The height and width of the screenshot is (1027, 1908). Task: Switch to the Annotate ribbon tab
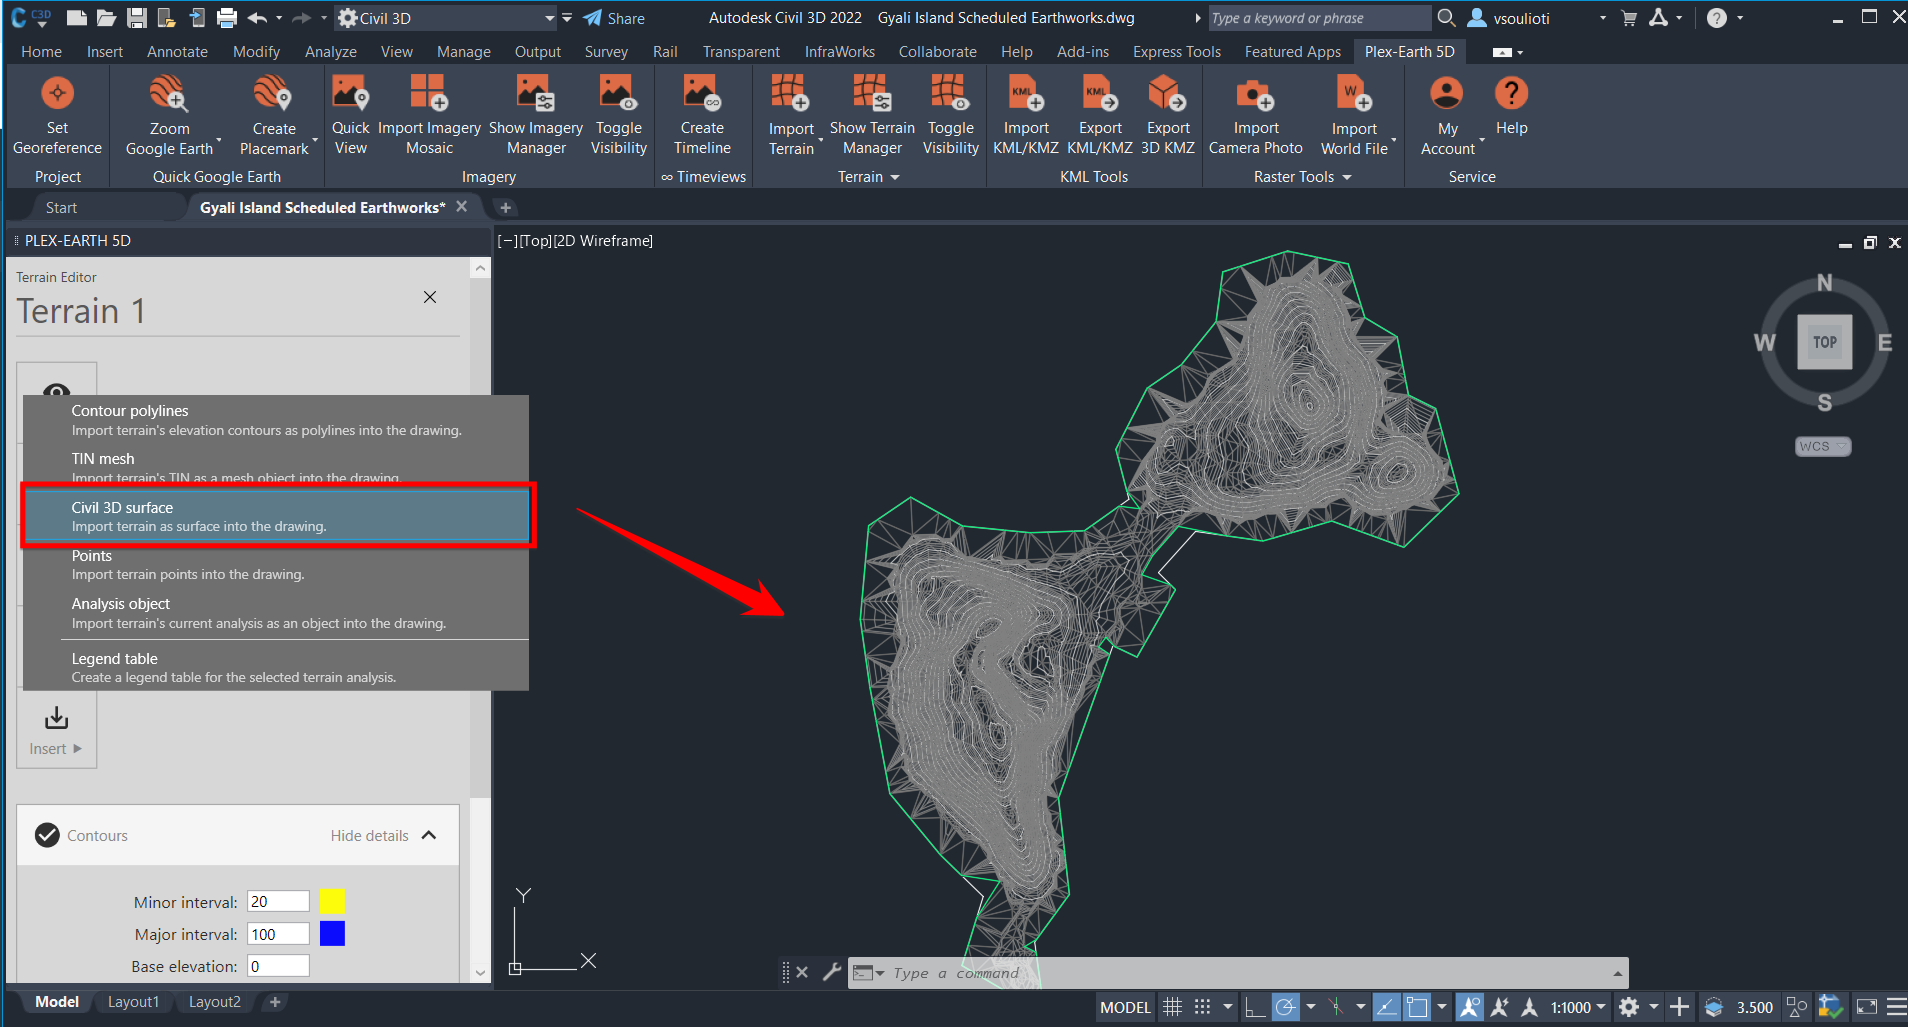[x=177, y=51]
